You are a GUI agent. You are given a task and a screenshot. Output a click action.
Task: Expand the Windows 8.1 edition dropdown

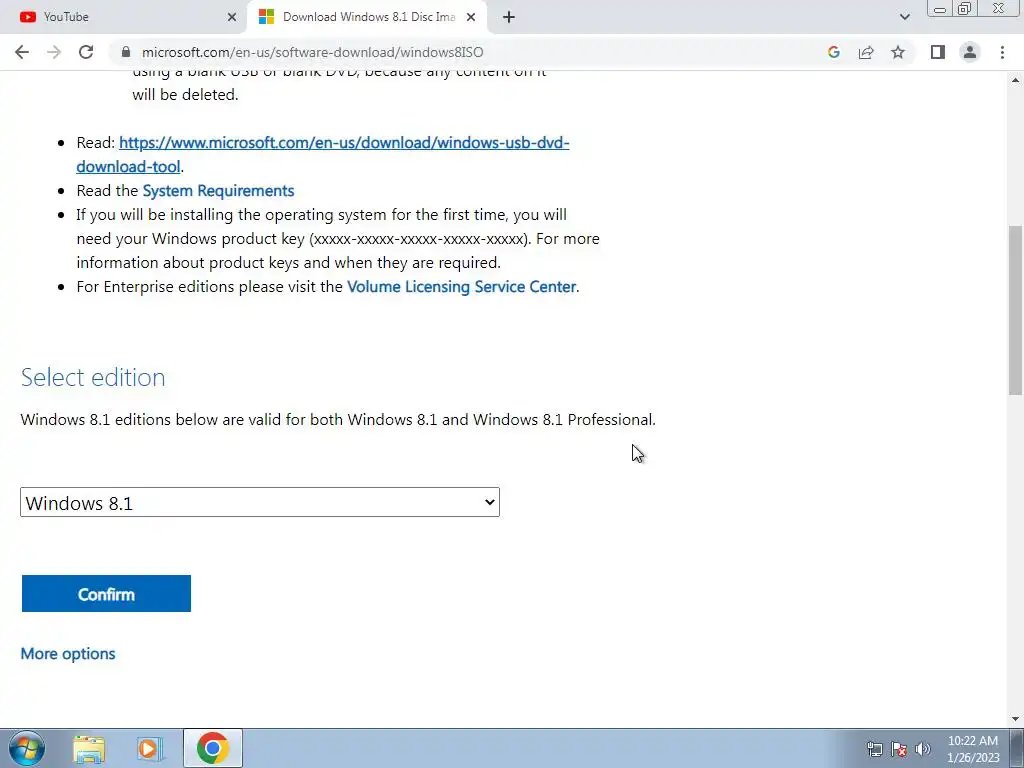point(260,502)
